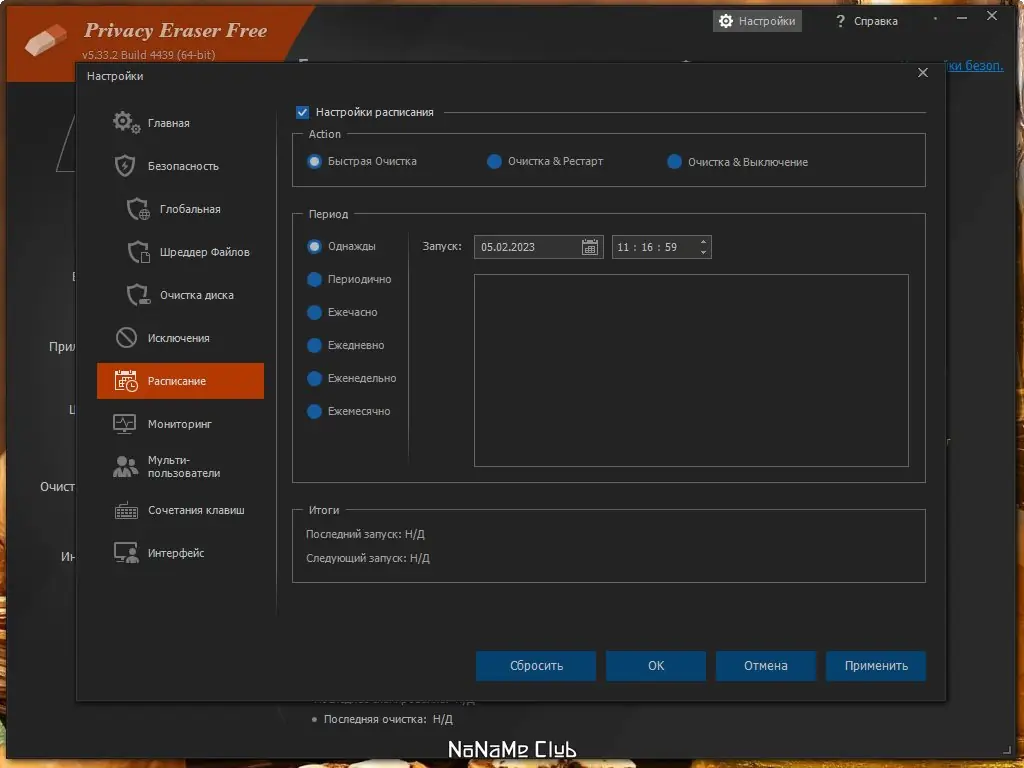Click the keyboard icon beside Сочетания клавиш
Screen dimensions: 1024x768
tap(126, 510)
